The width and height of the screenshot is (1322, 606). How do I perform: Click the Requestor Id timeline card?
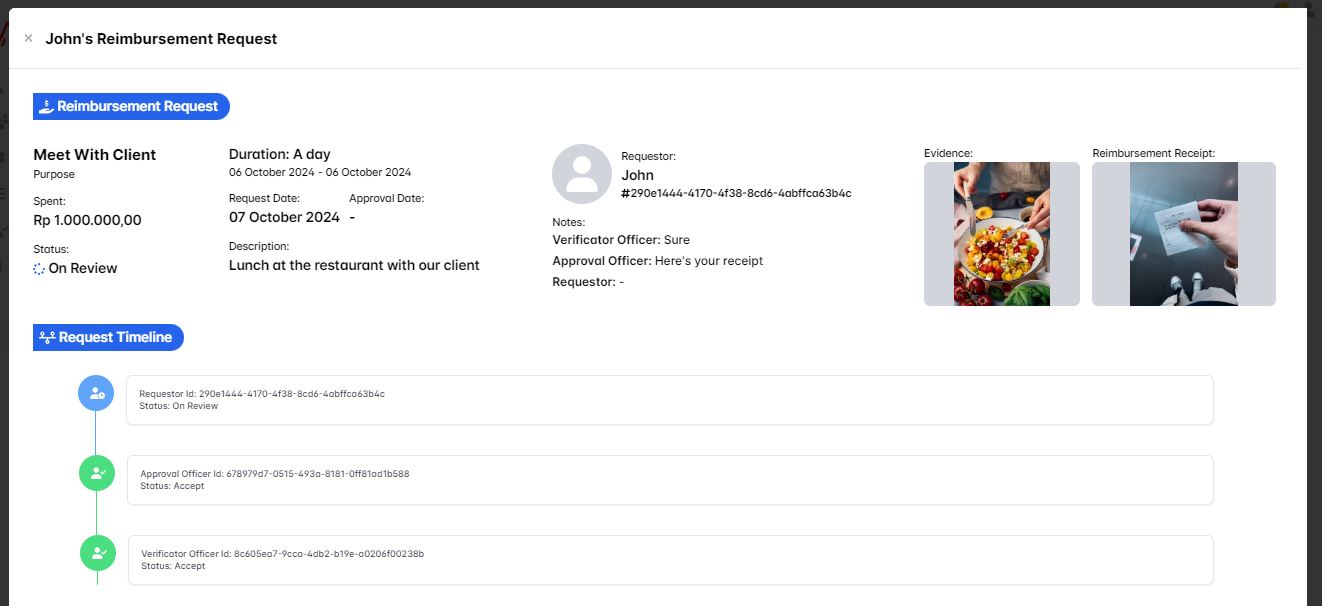point(669,400)
